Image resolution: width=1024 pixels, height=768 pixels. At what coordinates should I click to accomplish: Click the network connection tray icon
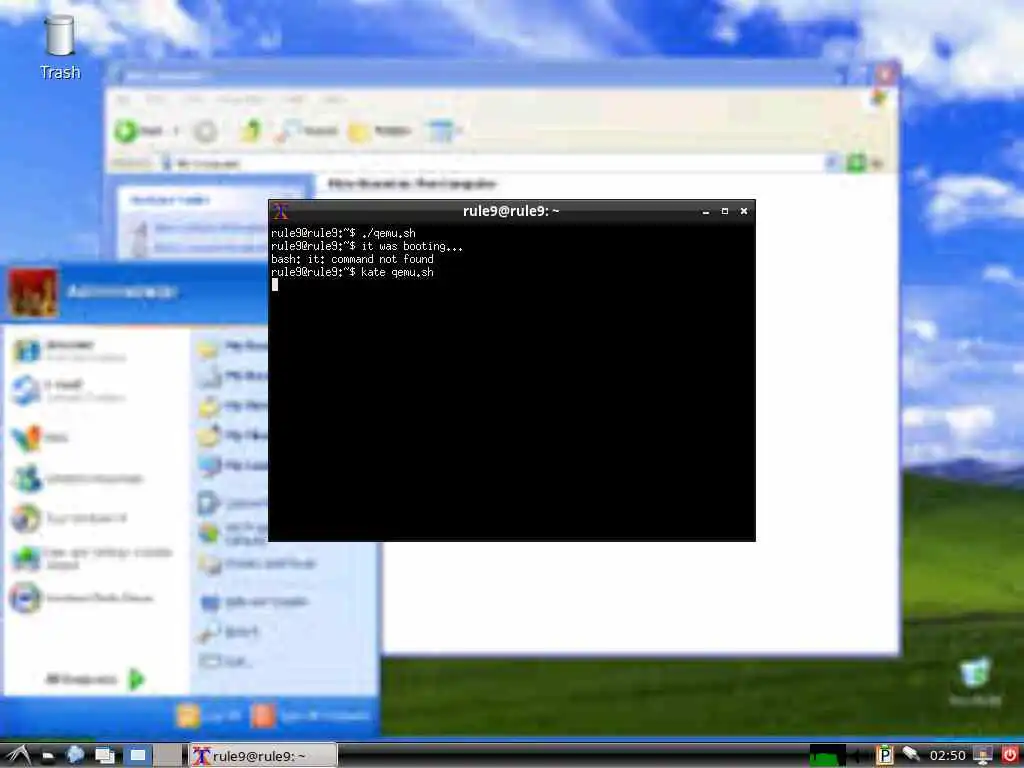(911, 754)
